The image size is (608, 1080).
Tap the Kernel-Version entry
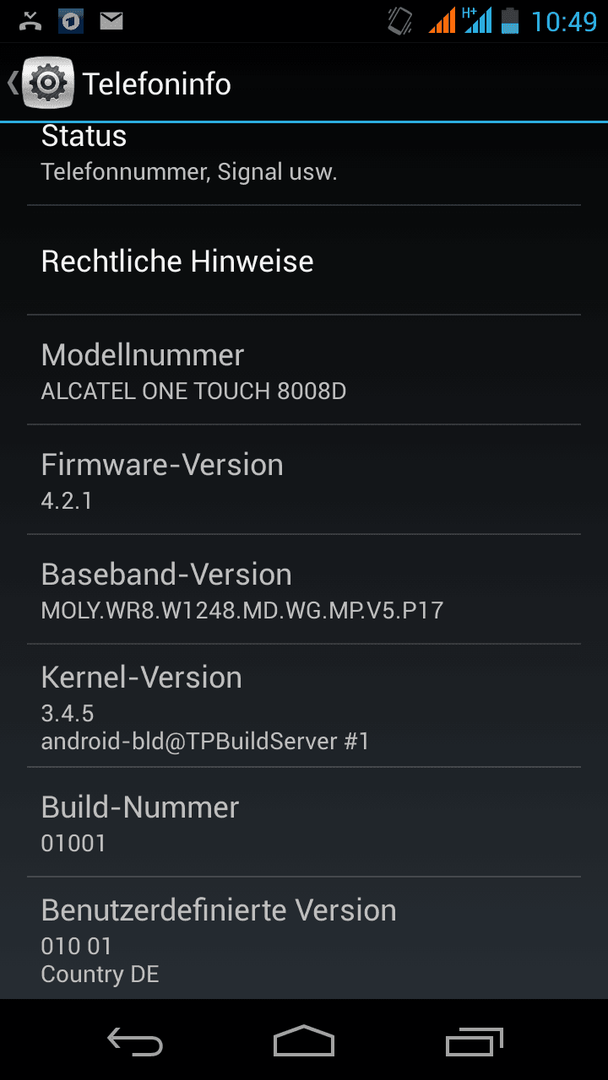click(304, 705)
